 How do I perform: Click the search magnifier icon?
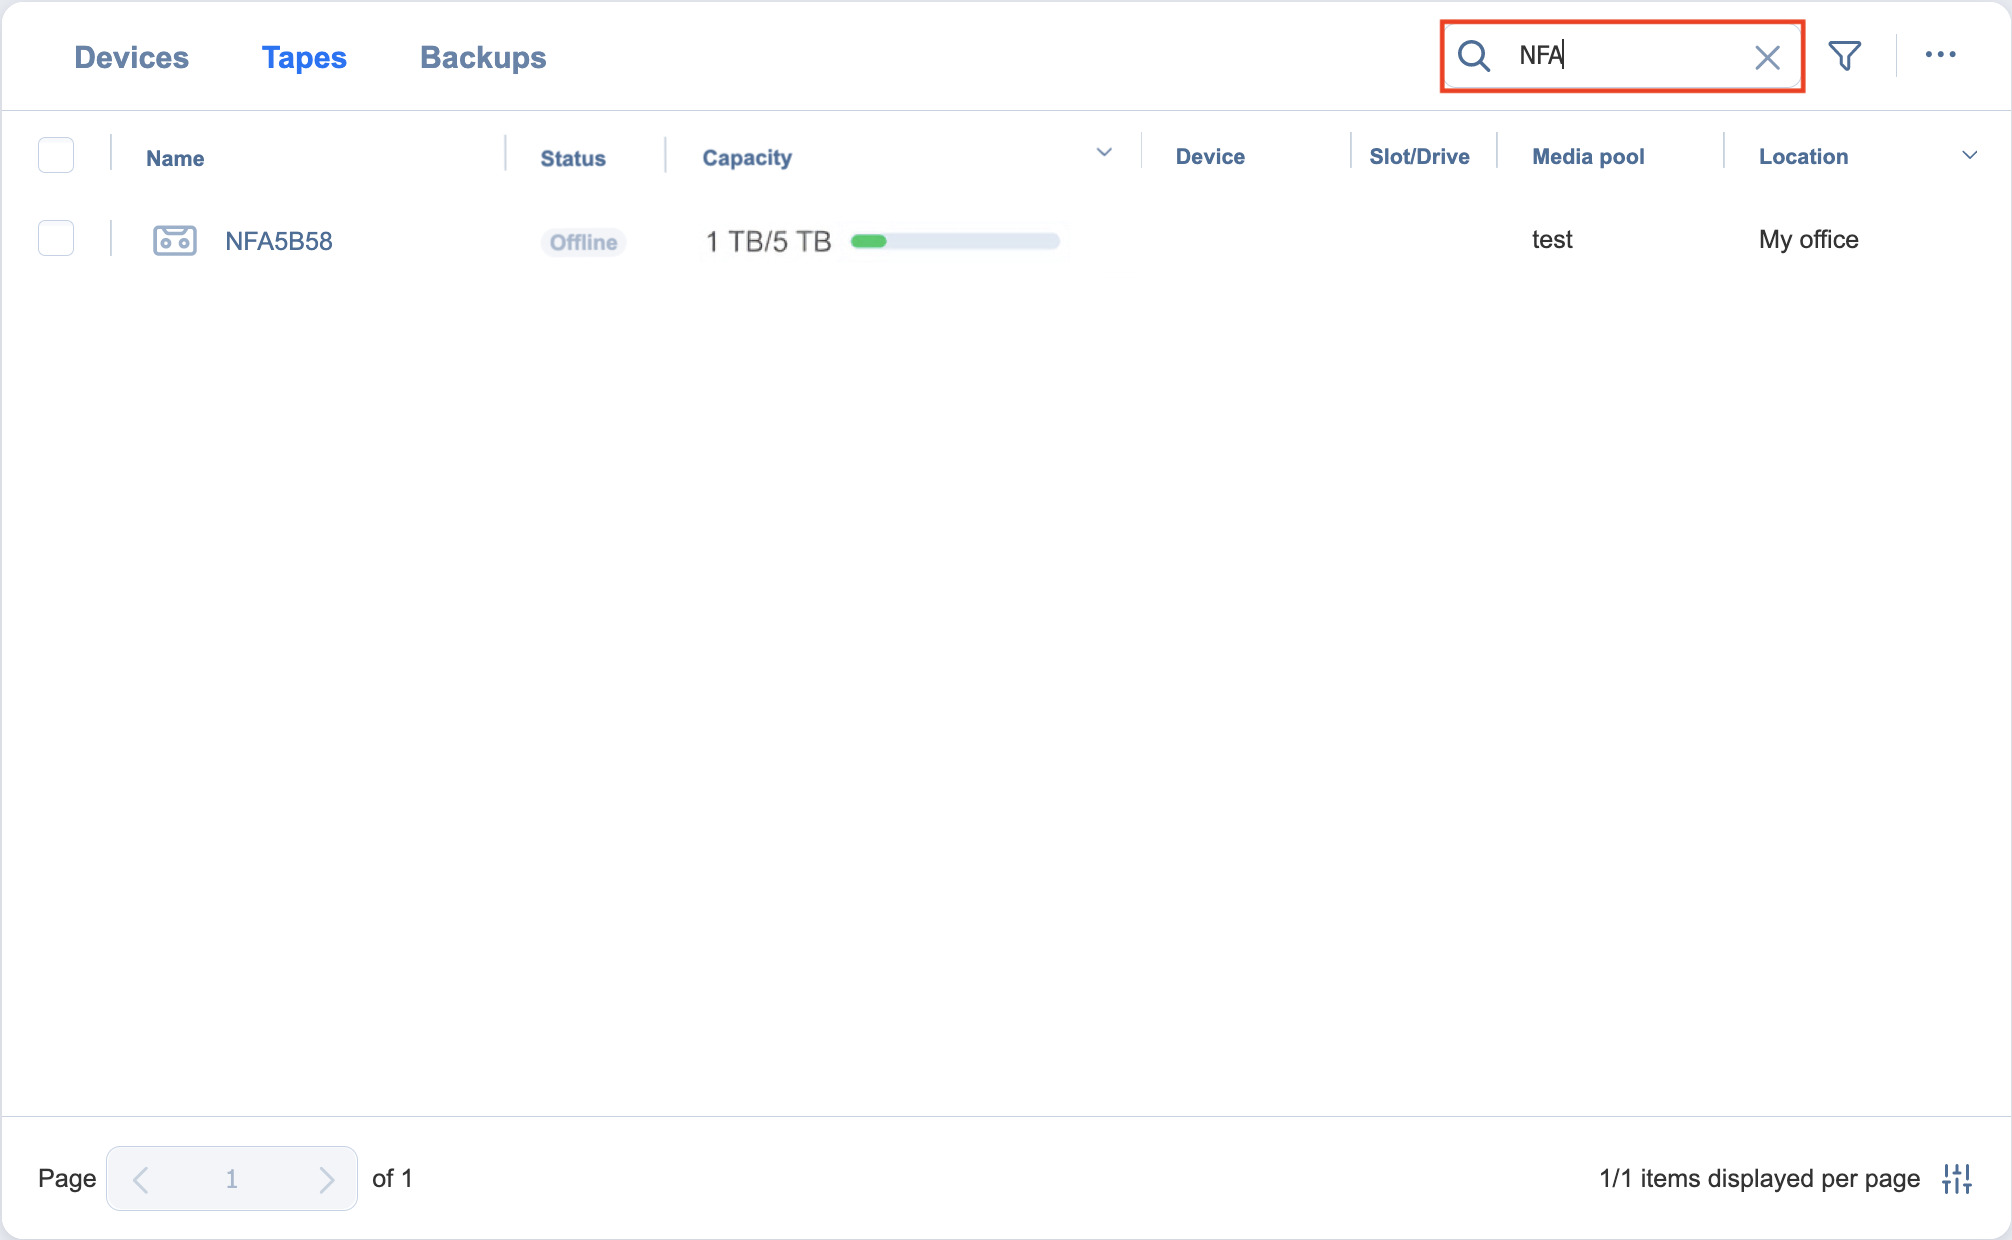click(1474, 56)
